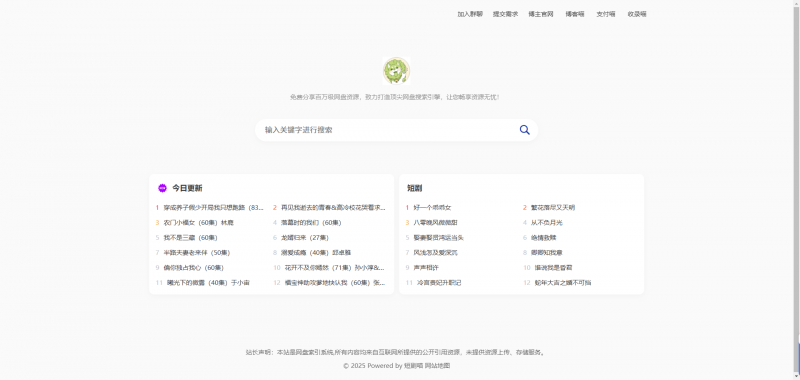Click the purple NEW badge beside 今日更新
This screenshot has width=800, height=380.
pos(162,188)
